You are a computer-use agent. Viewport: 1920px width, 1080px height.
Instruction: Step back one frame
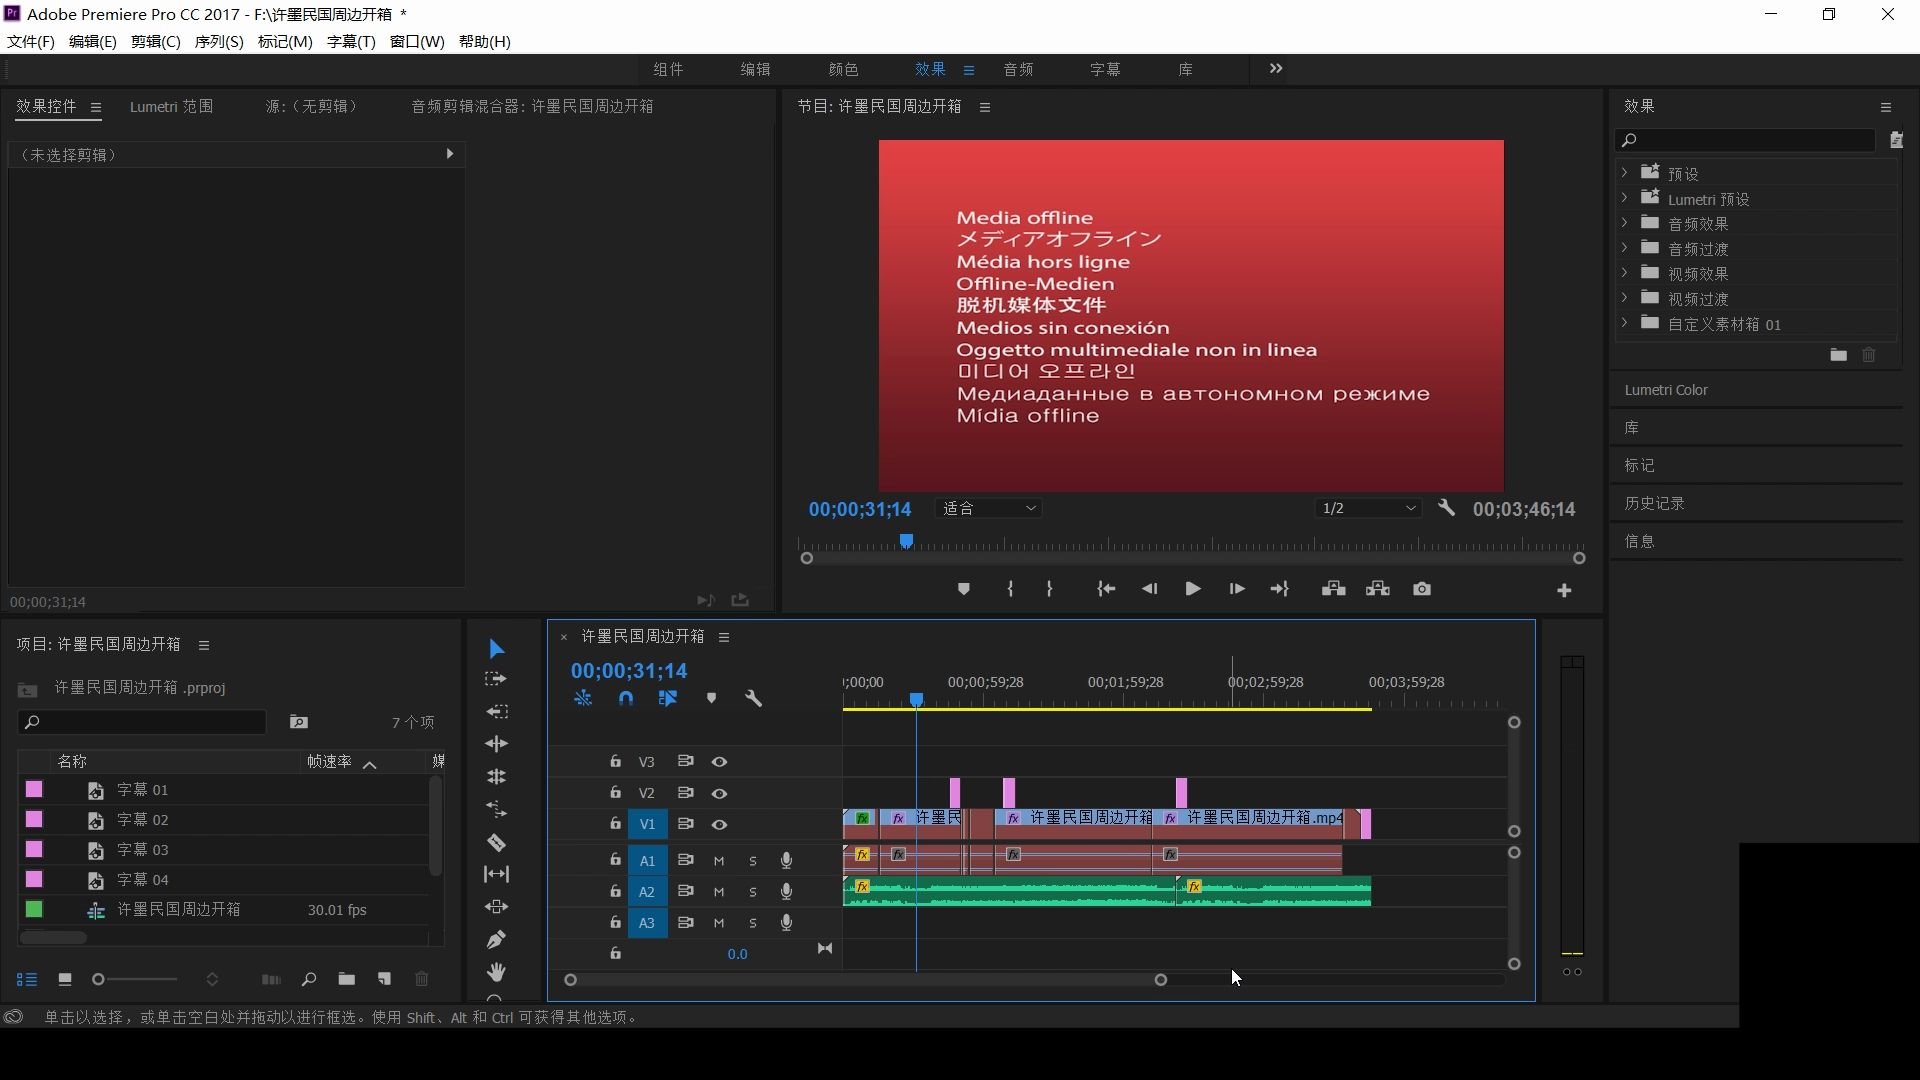(1150, 589)
